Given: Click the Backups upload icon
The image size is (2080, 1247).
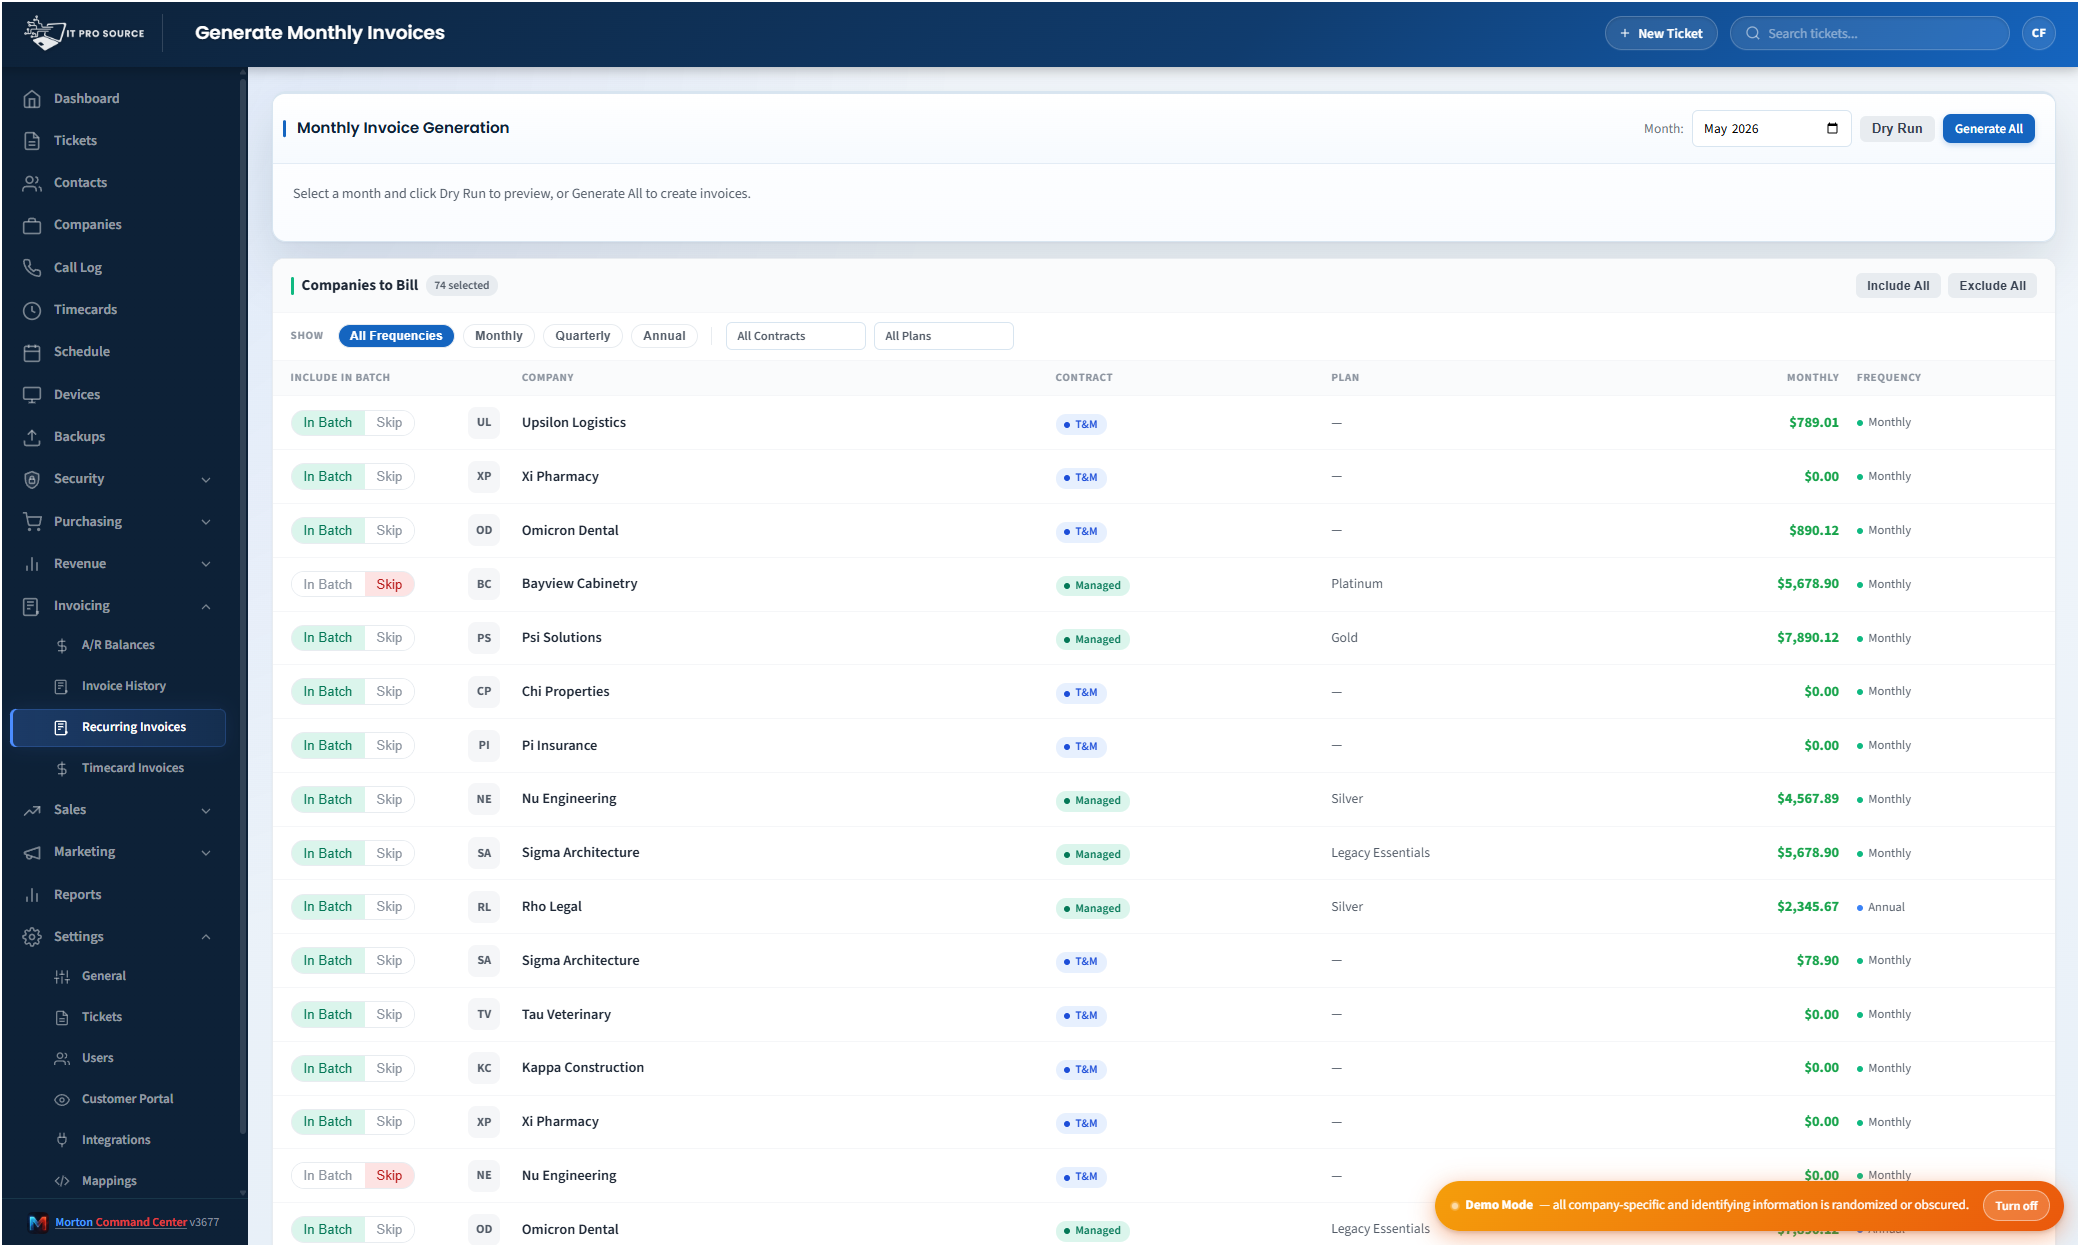Looking at the screenshot, I should click(x=32, y=437).
